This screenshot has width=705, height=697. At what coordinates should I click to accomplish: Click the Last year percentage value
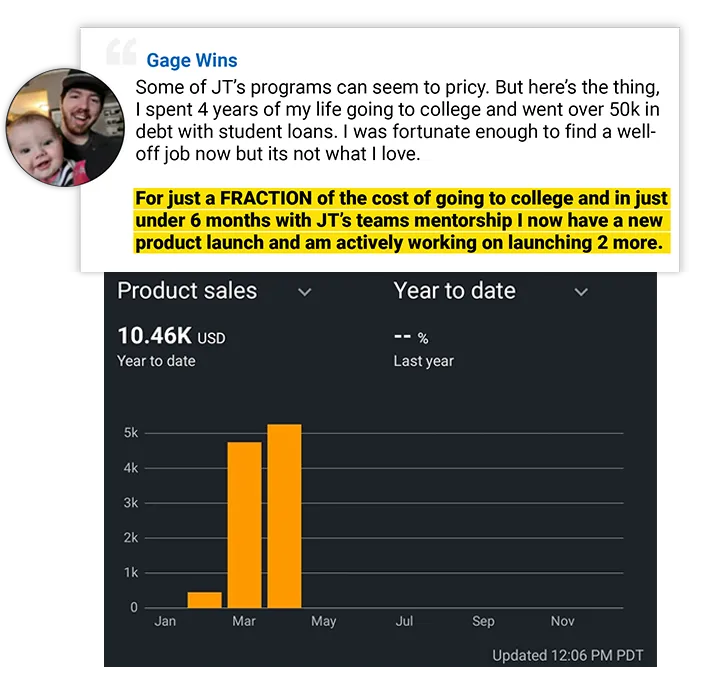pyautogui.click(x=411, y=337)
